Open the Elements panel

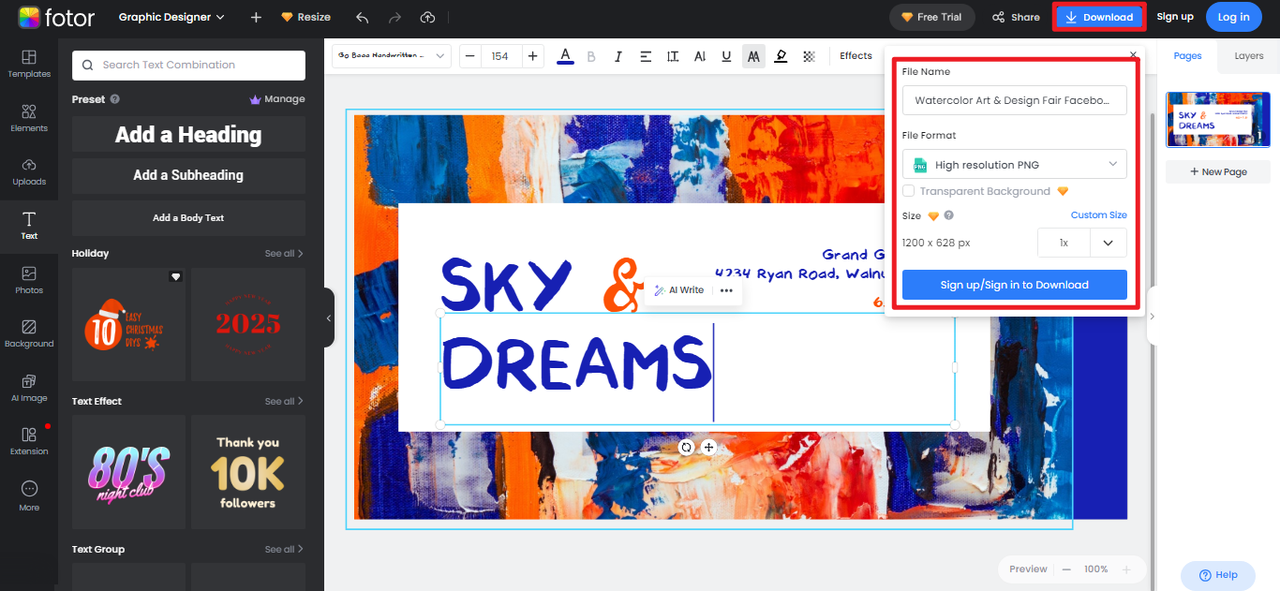[29, 118]
